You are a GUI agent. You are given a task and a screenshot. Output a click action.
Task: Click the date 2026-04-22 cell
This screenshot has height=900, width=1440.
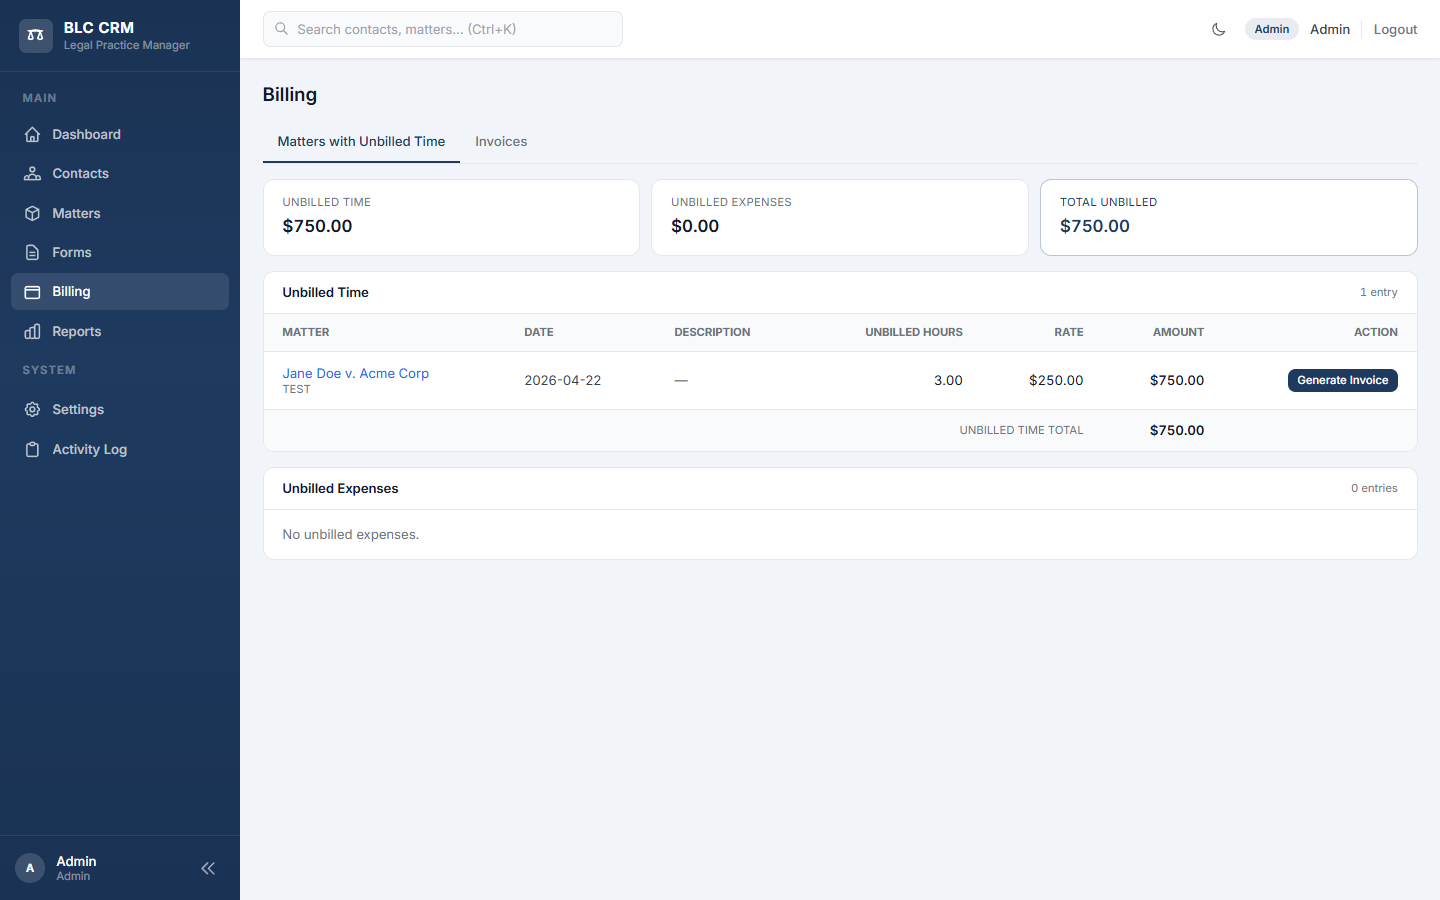point(563,381)
